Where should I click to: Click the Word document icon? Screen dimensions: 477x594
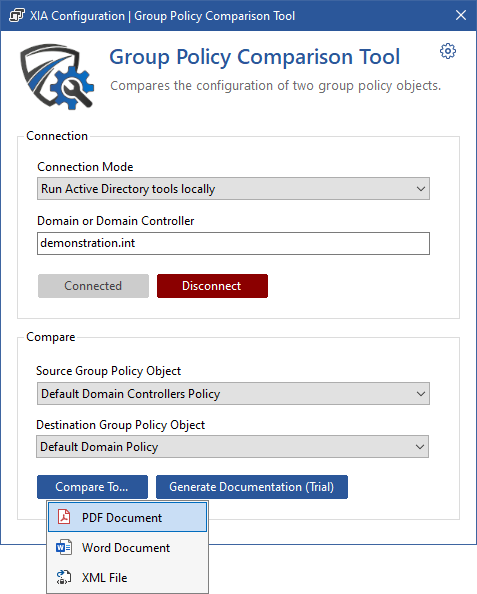coord(64,547)
